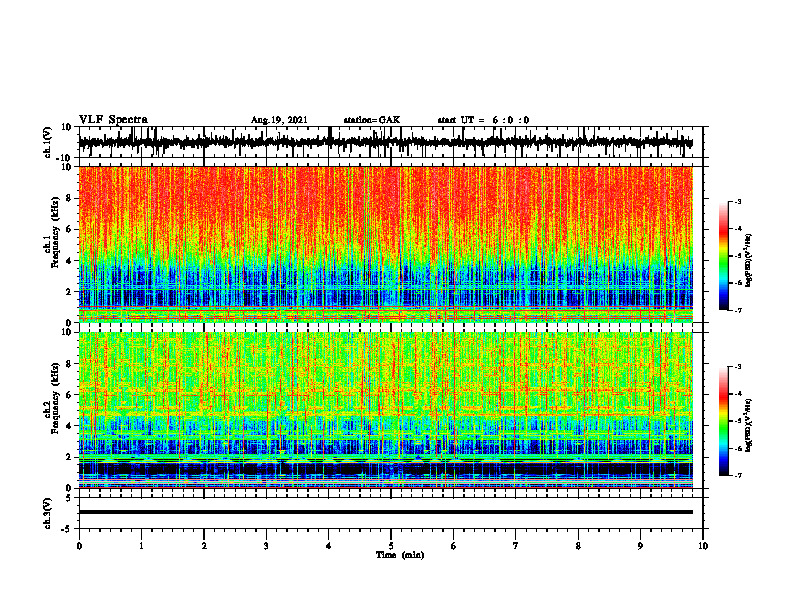The width and height of the screenshot is (792, 612).
Task: Click the "start UT = 6 : 0 : 0" label
Action: pyautogui.click(x=483, y=120)
